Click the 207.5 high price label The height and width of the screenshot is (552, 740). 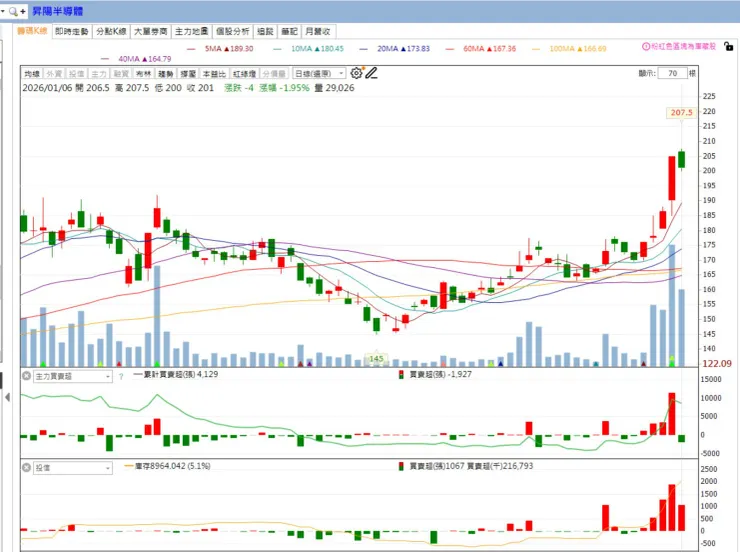tap(681, 112)
